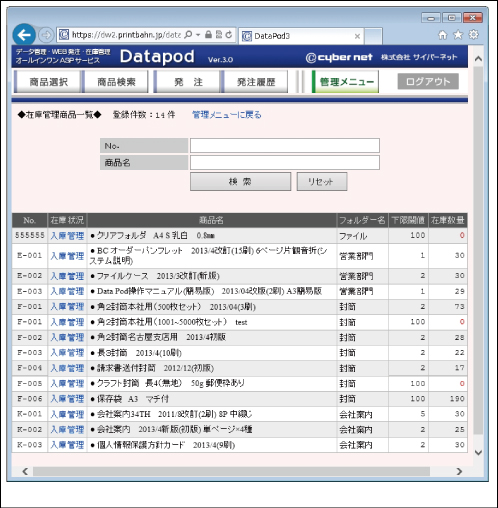Click the compatibility view icon in address bar
Image resolution: width=498 pixels, height=508 pixels.
(219, 34)
